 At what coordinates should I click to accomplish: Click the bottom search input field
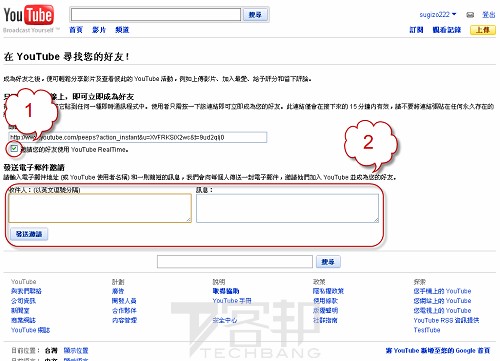pos(235,262)
